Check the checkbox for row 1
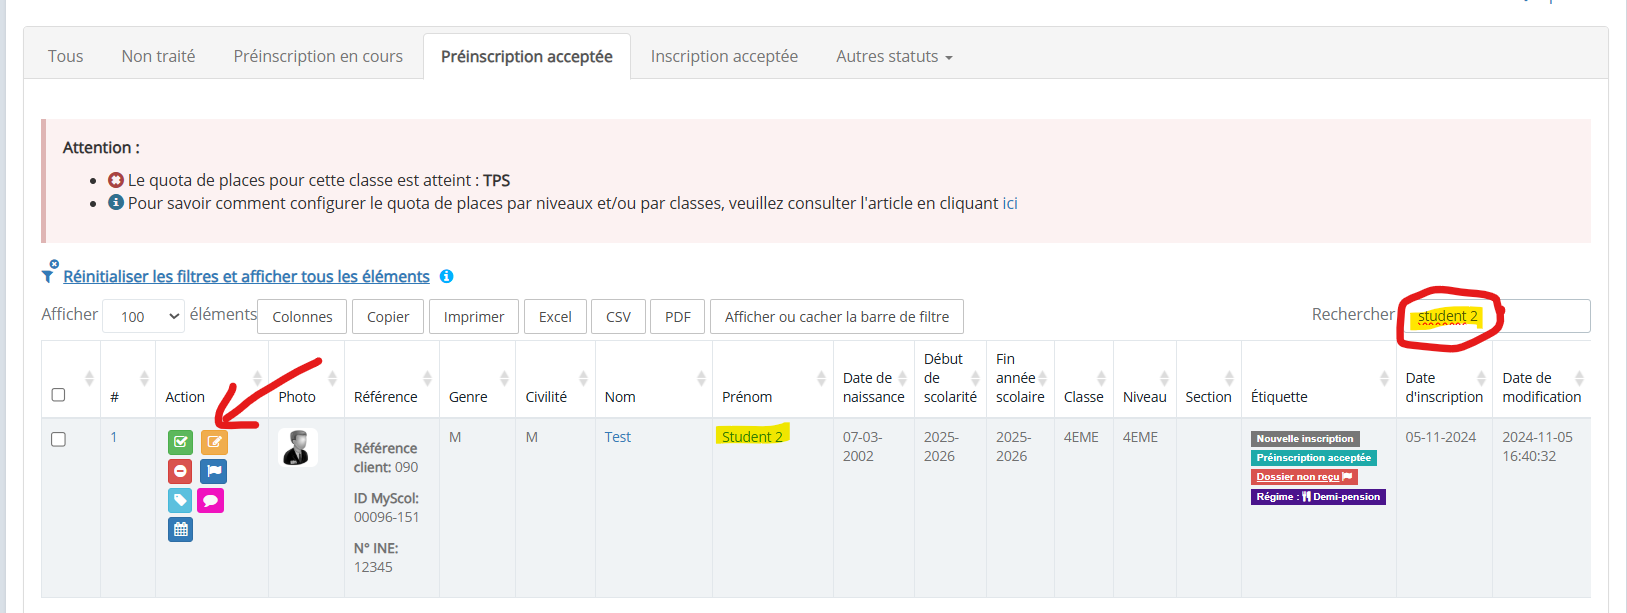The image size is (1627, 613). [x=59, y=439]
